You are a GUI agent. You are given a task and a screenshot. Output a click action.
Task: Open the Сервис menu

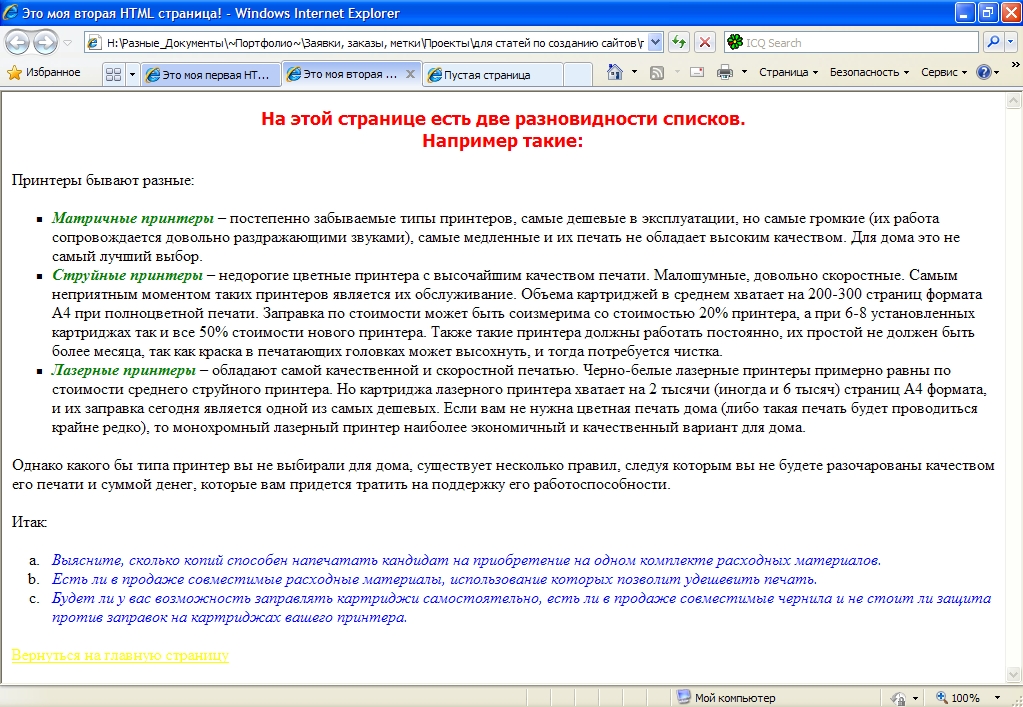944,72
